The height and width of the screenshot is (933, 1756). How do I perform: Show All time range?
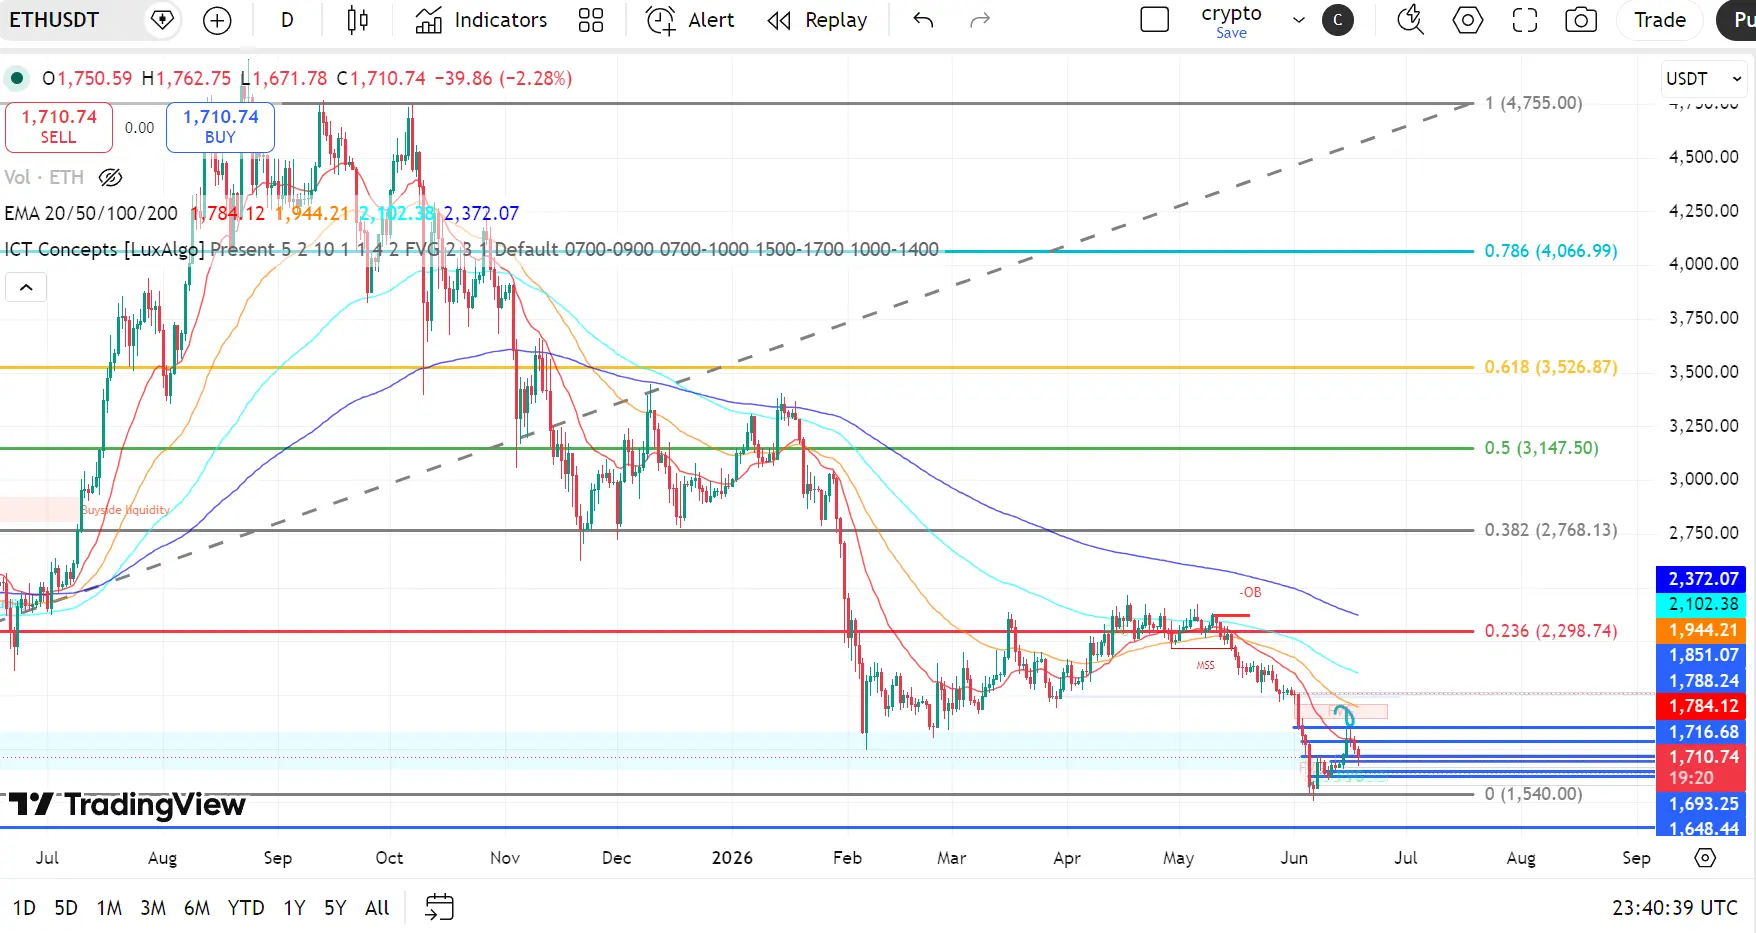[377, 908]
